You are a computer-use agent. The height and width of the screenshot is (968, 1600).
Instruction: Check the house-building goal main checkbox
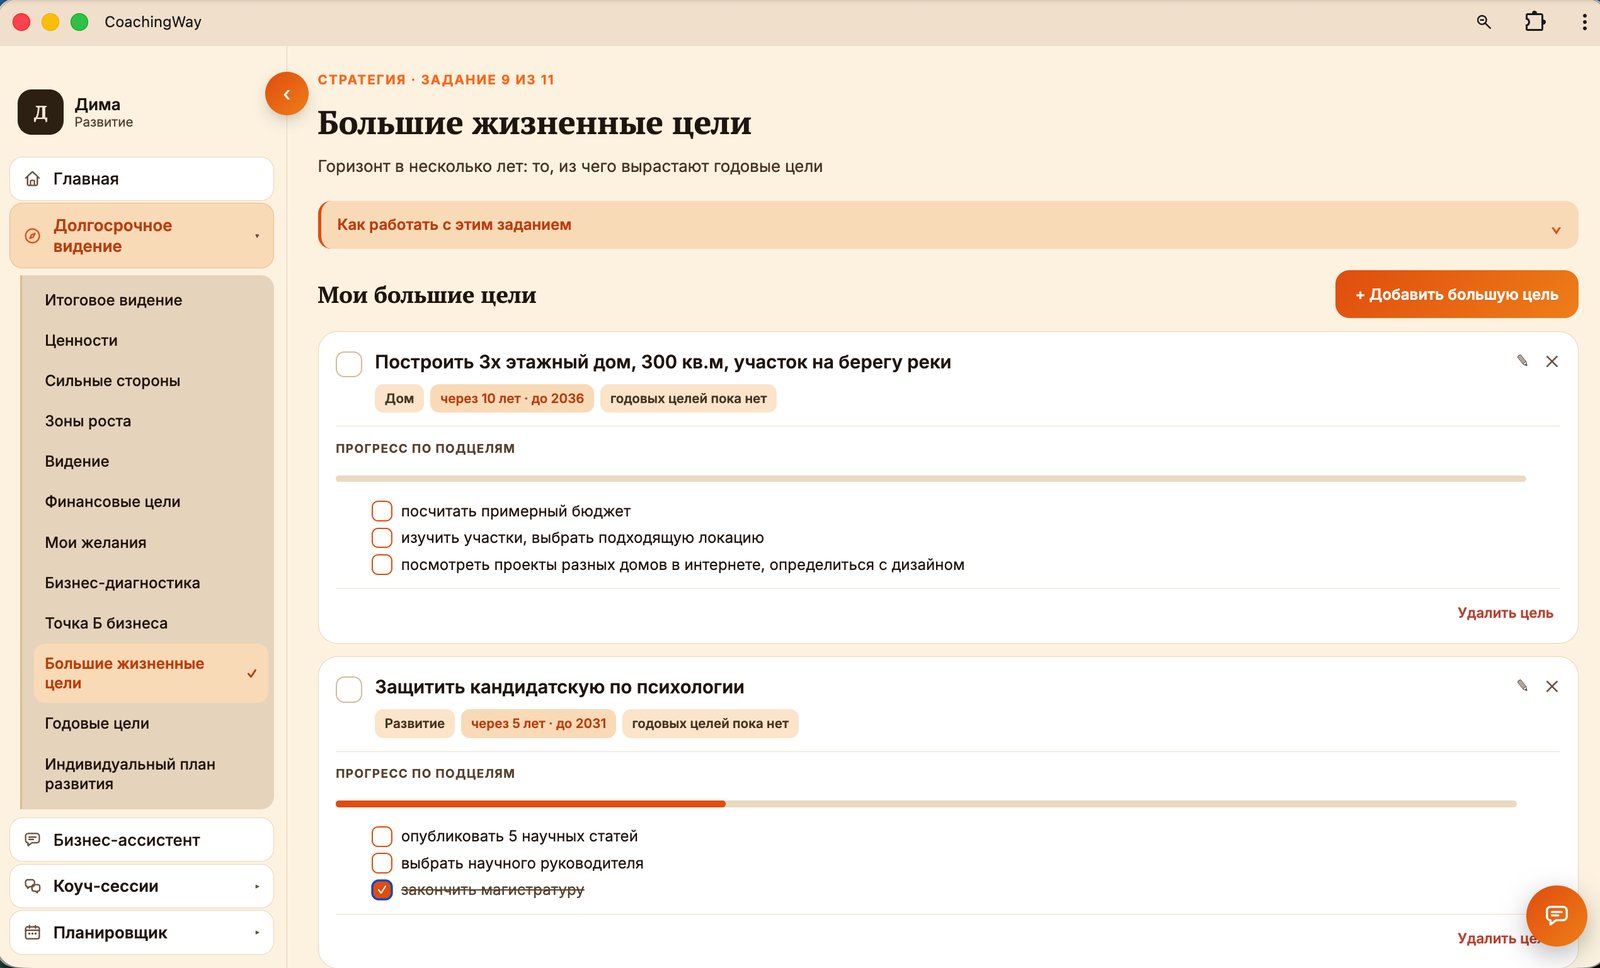click(349, 364)
